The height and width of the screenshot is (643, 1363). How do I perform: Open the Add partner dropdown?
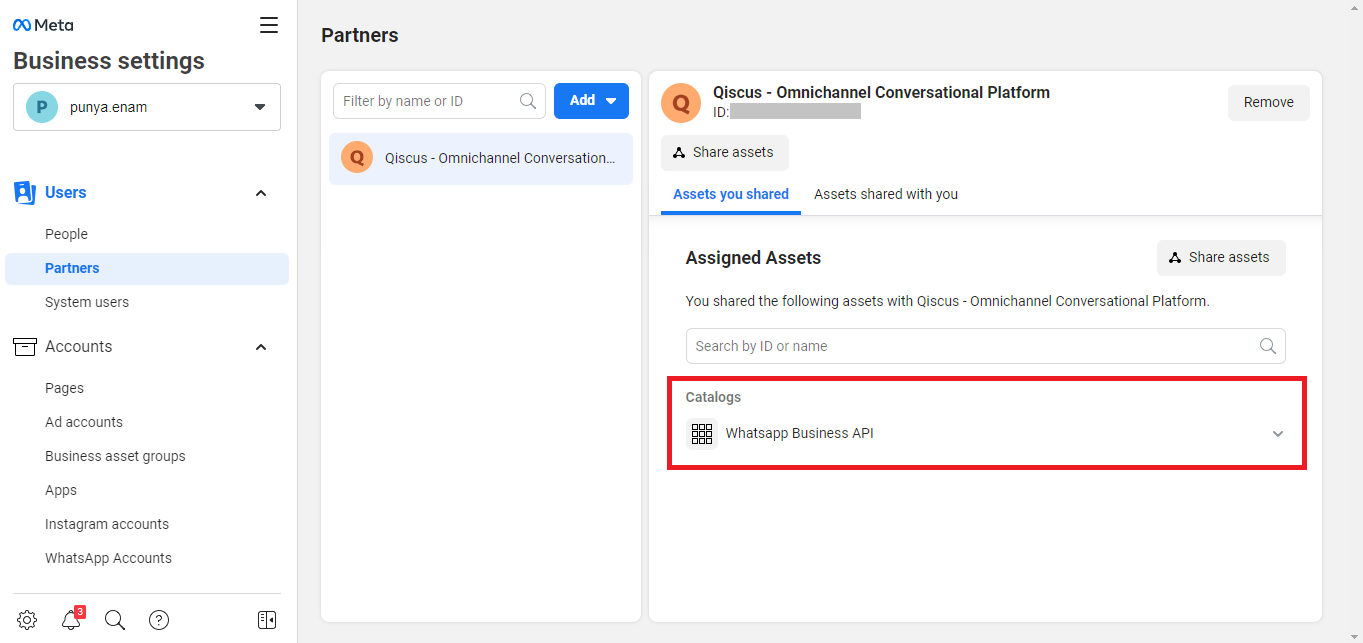[x=591, y=101]
